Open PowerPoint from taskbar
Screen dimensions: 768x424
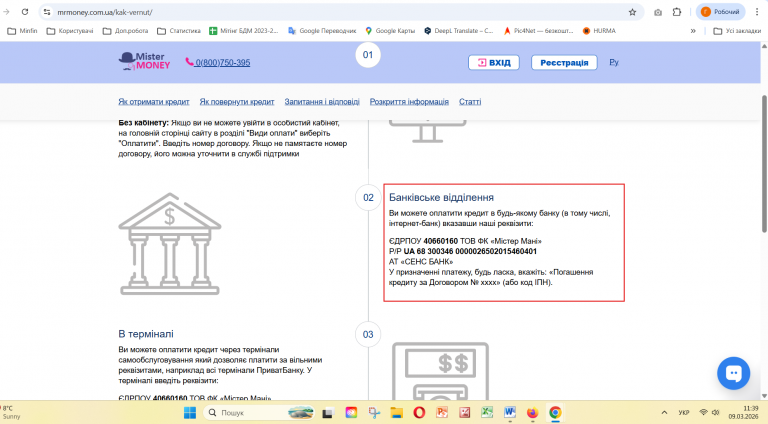click(x=442, y=413)
